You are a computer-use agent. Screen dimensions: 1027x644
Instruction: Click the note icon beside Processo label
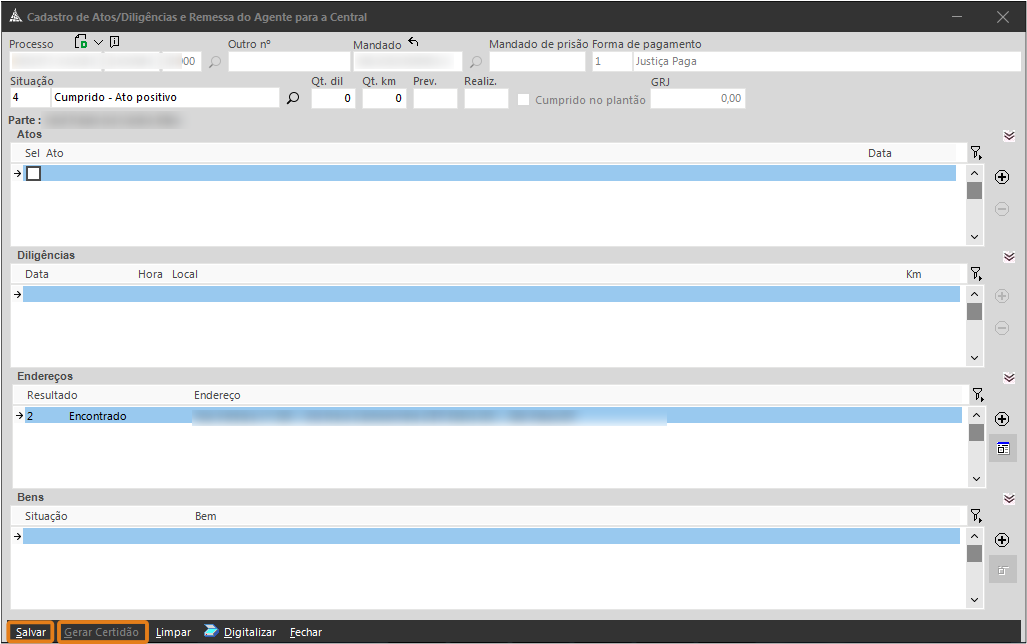tap(115, 42)
